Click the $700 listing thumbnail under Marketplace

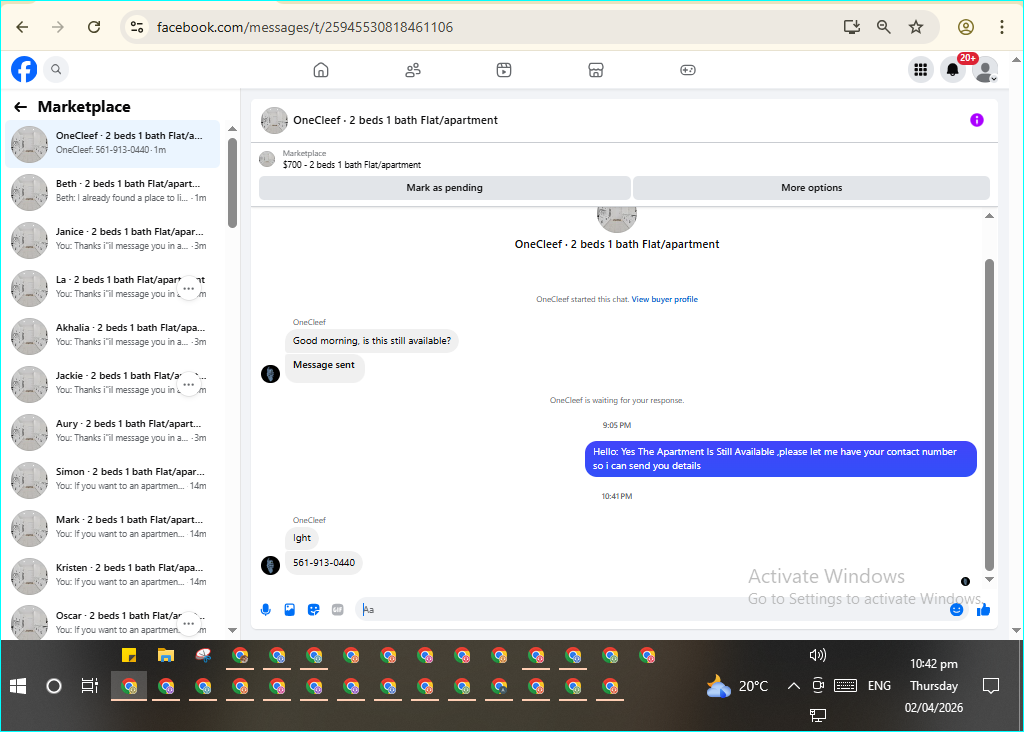click(267, 159)
